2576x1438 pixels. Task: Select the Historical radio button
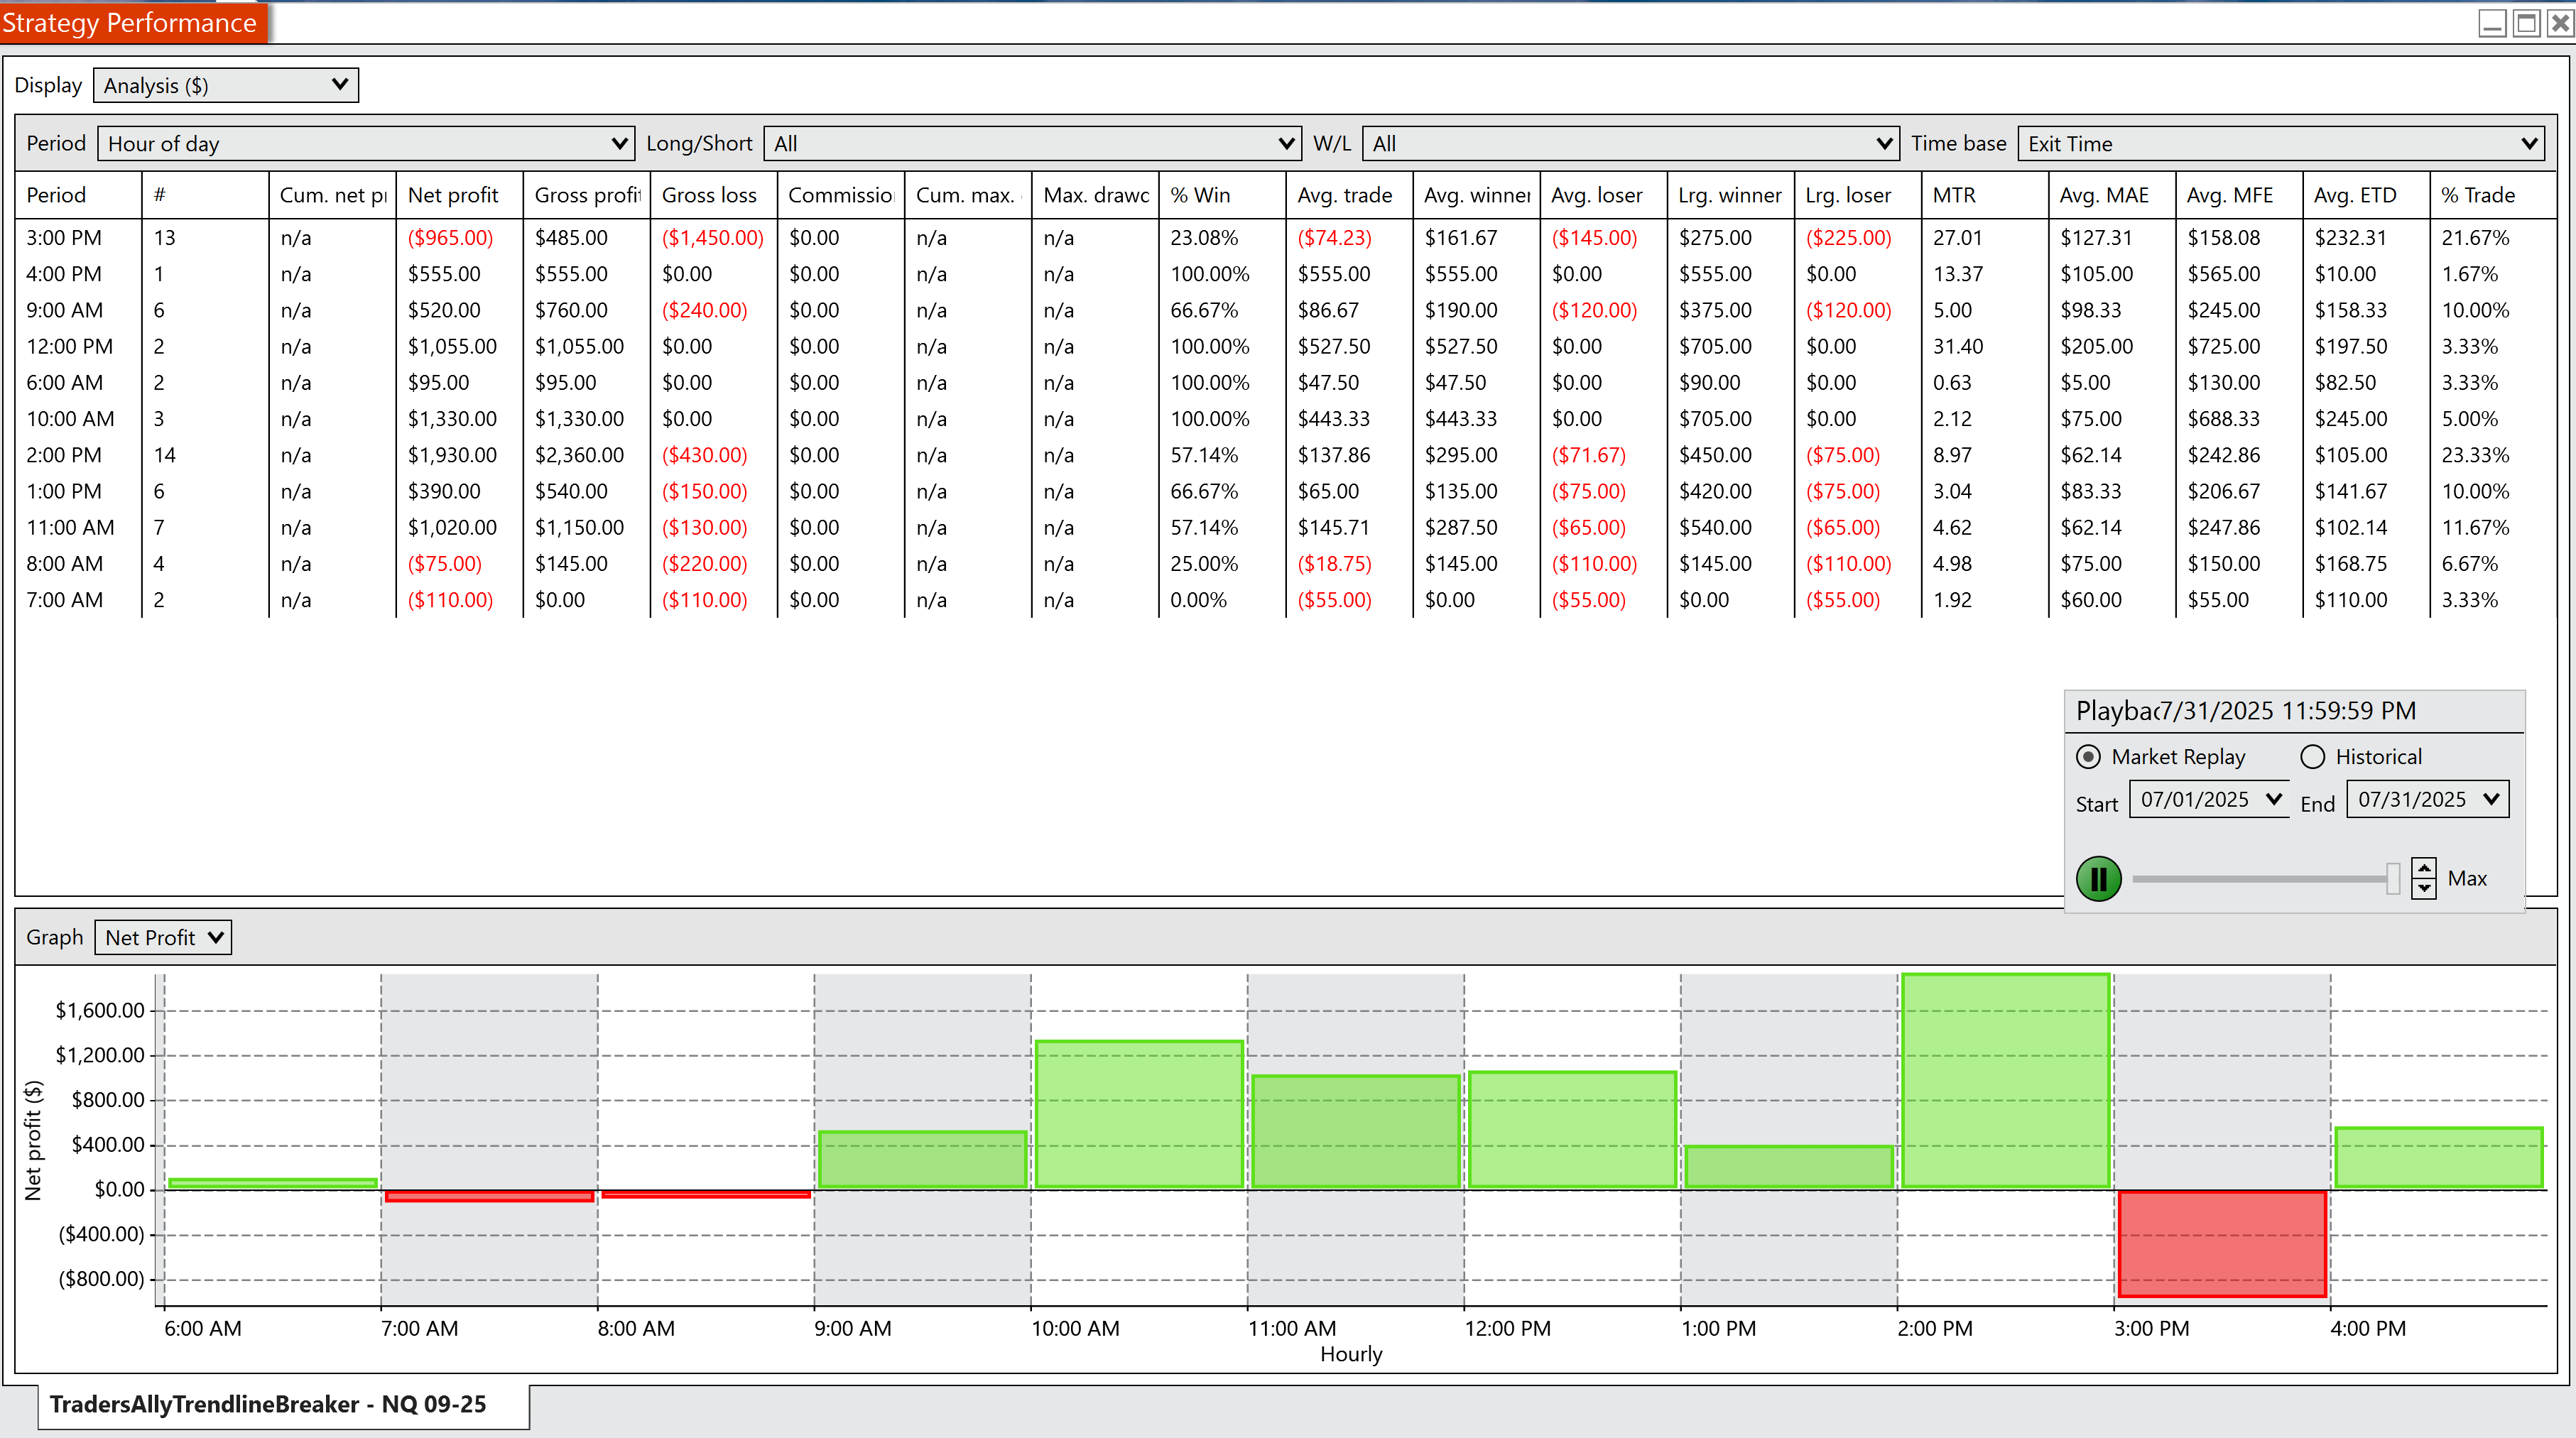click(2312, 757)
